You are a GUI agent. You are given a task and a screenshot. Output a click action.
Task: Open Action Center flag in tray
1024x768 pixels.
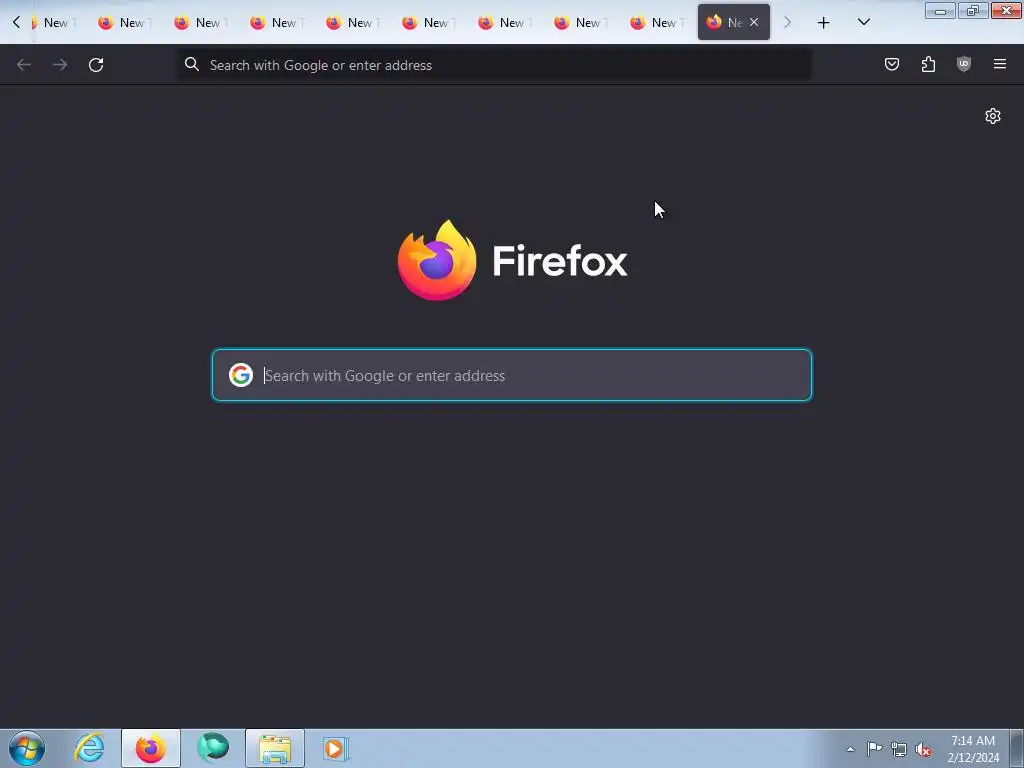pyautogui.click(x=874, y=749)
